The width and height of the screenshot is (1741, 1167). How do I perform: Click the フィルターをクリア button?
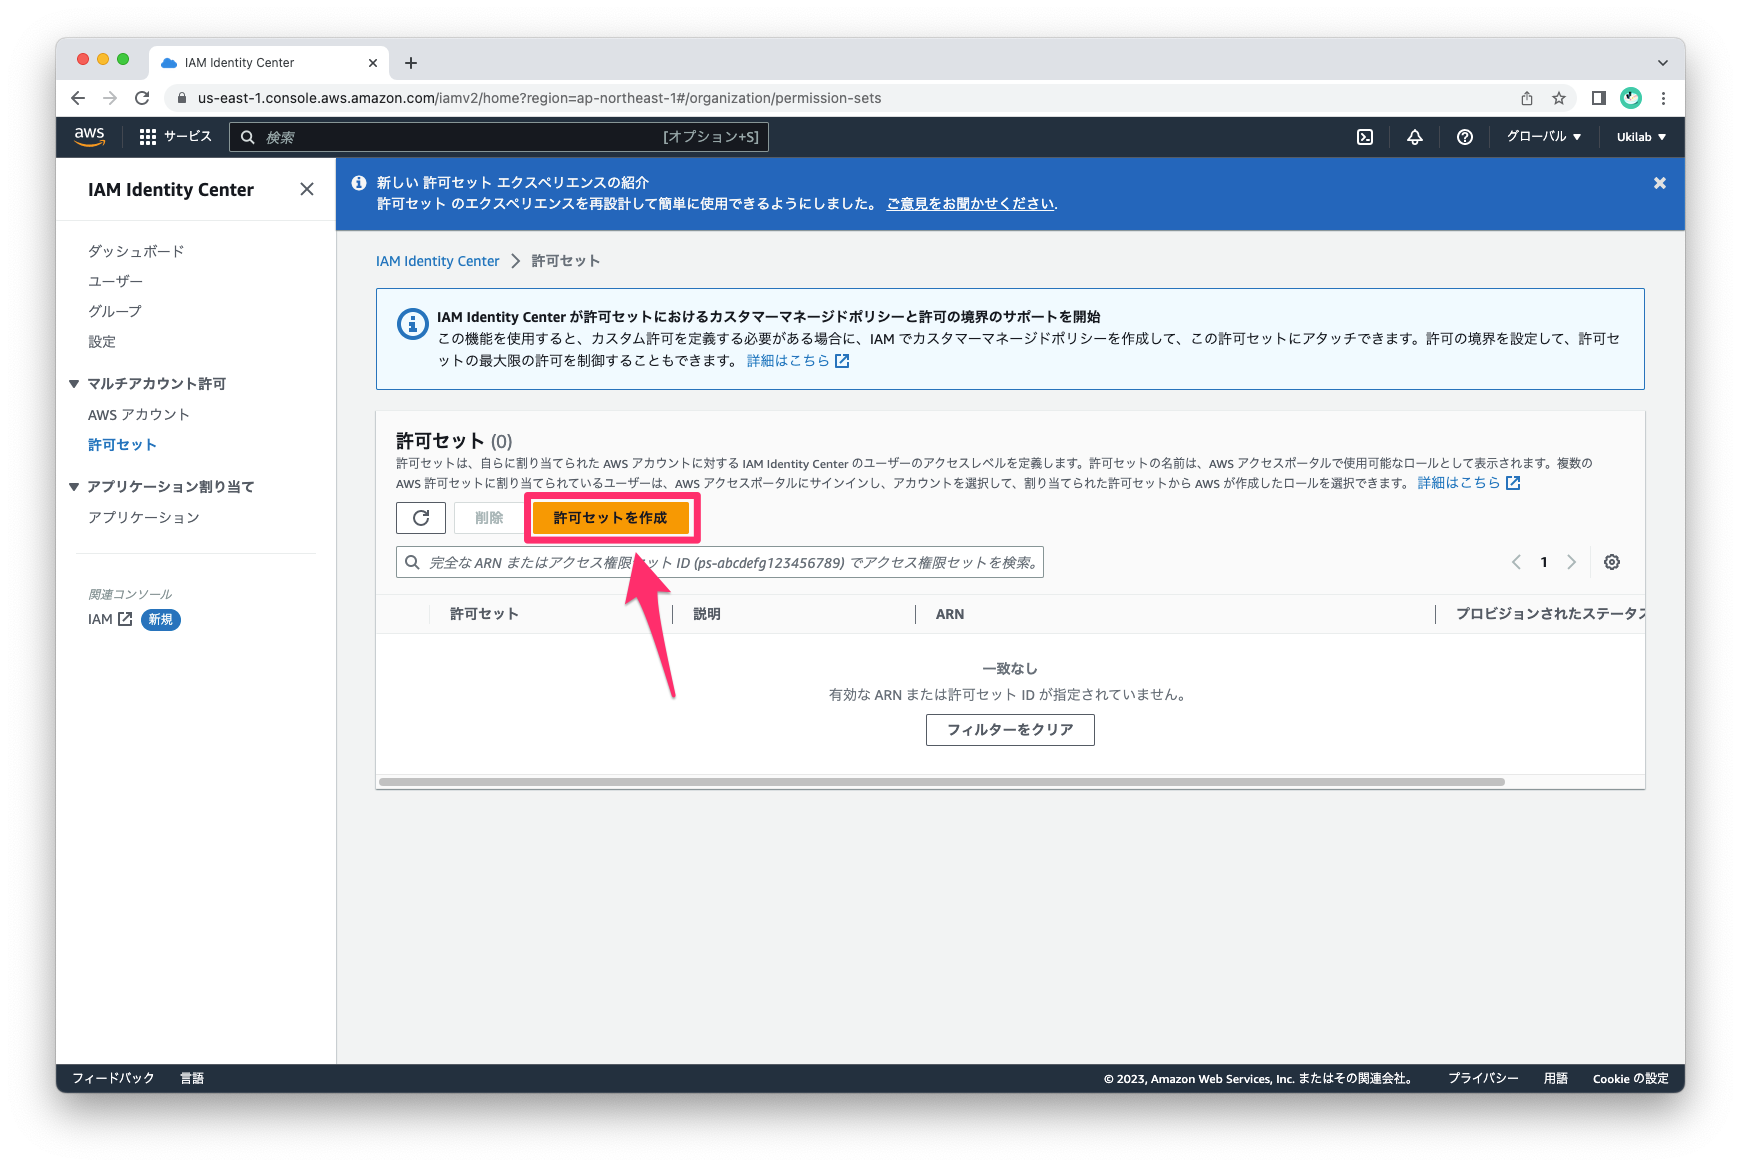pos(1010,730)
